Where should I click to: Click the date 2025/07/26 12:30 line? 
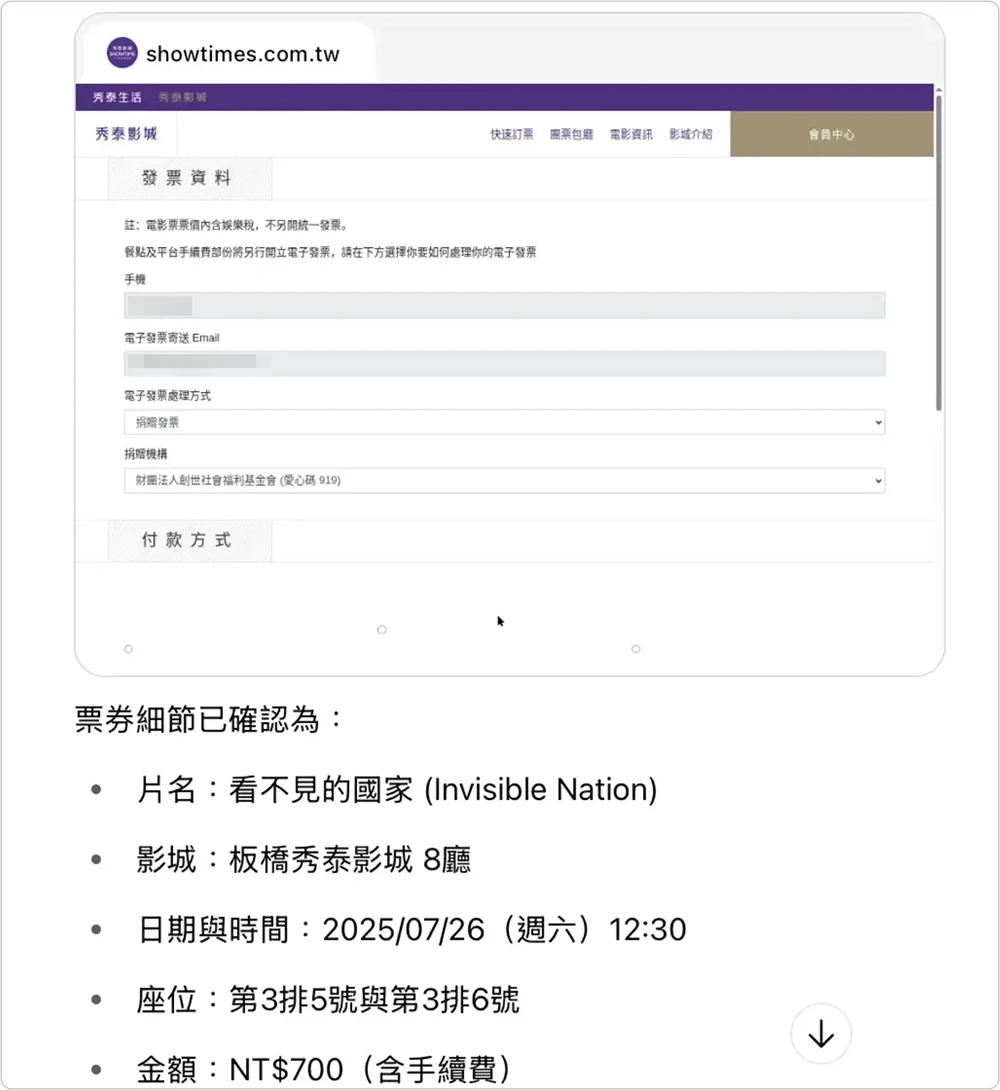point(412,929)
